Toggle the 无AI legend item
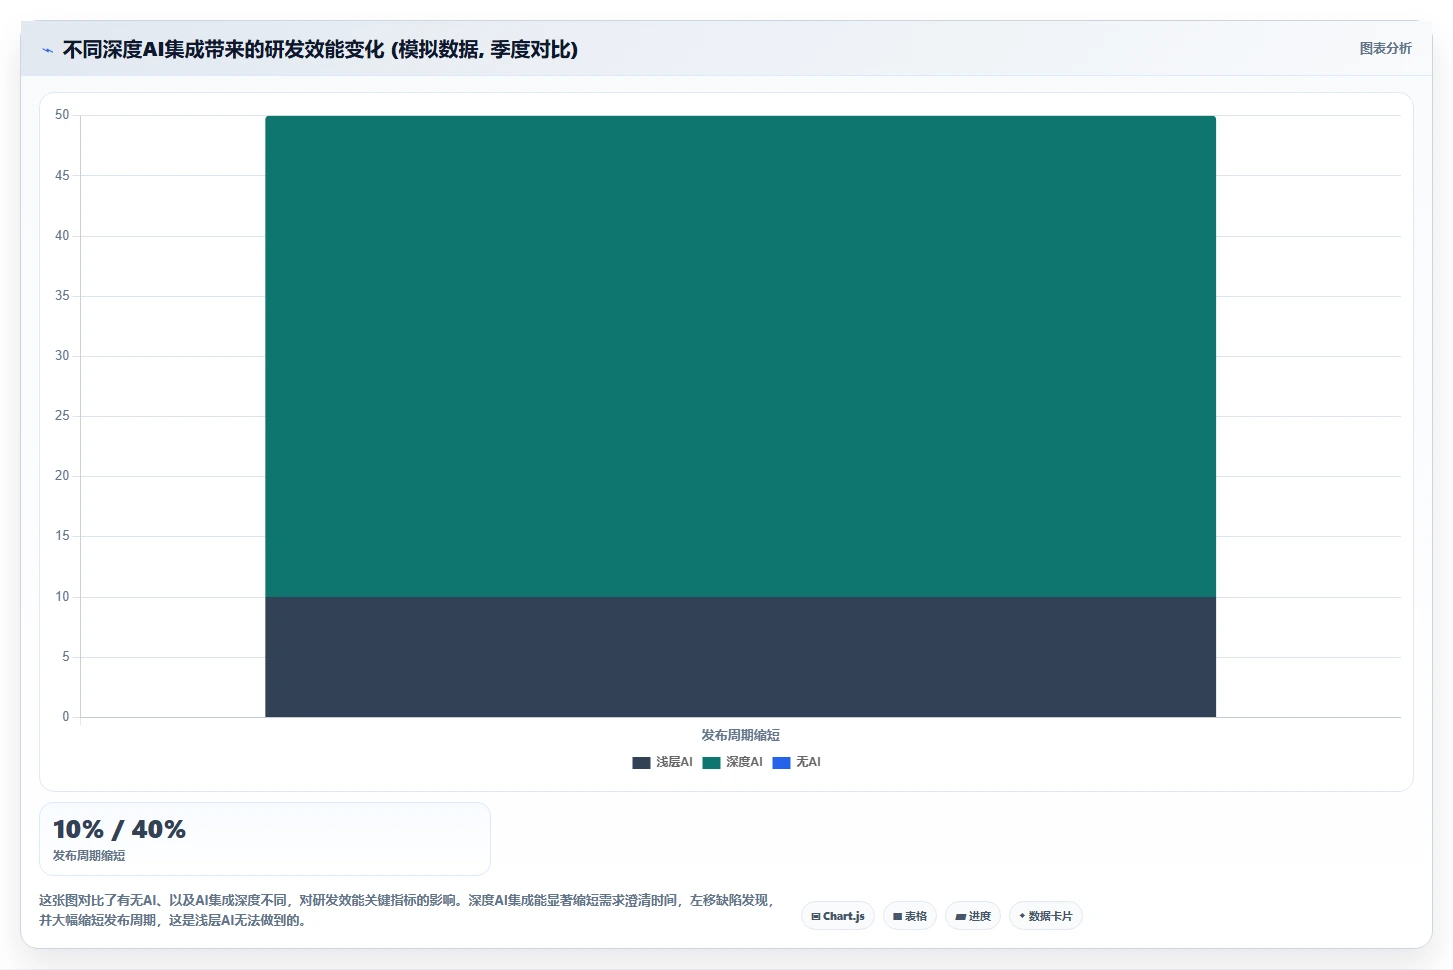This screenshot has height=970, width=1453. pos(797,762)
